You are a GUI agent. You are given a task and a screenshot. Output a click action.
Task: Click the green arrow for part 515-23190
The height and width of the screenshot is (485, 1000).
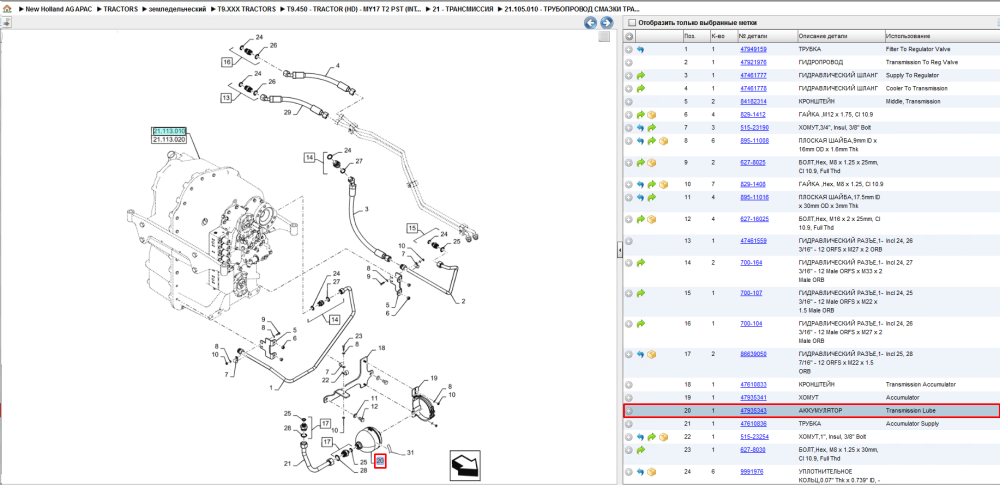coord(652,128)
